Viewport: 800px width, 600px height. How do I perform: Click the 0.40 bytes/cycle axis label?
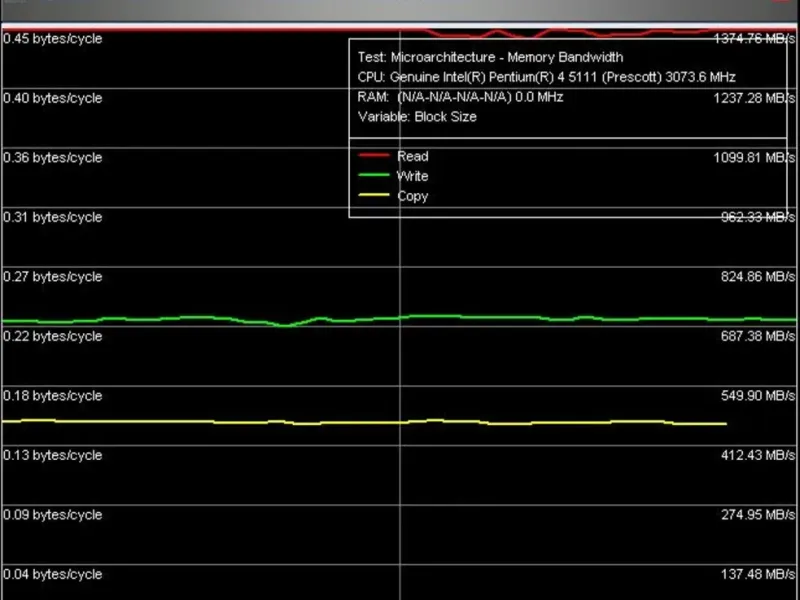tap(53, 98)
